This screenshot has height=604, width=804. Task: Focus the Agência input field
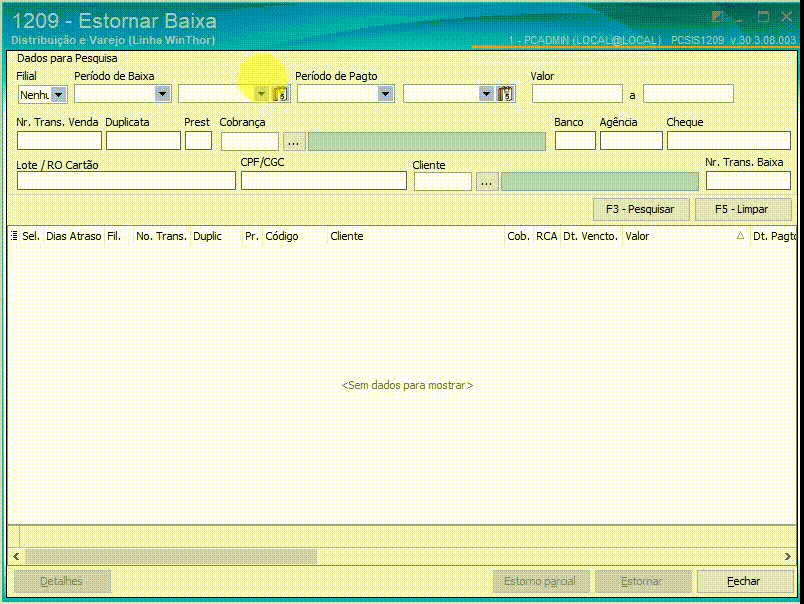pos(631,141)
